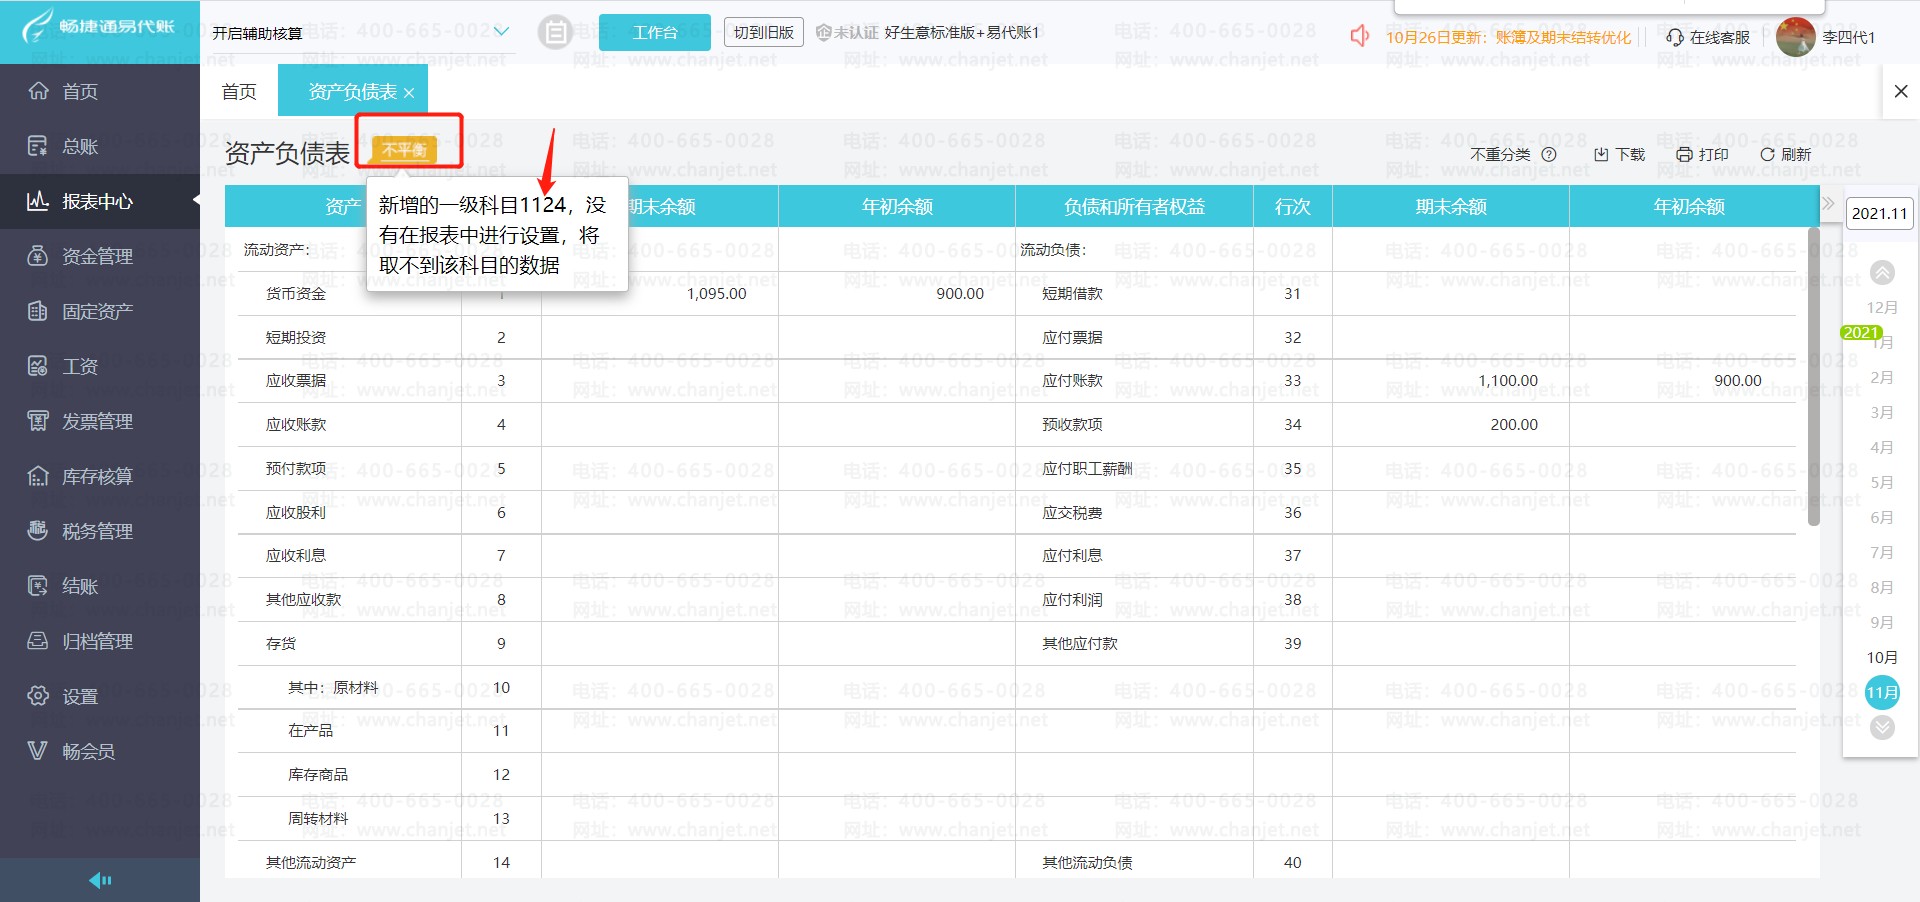Screen dimensions: 1920x902
Task: Select 报表中心 in the left sidebar
Action: click(x=100, y=201)
